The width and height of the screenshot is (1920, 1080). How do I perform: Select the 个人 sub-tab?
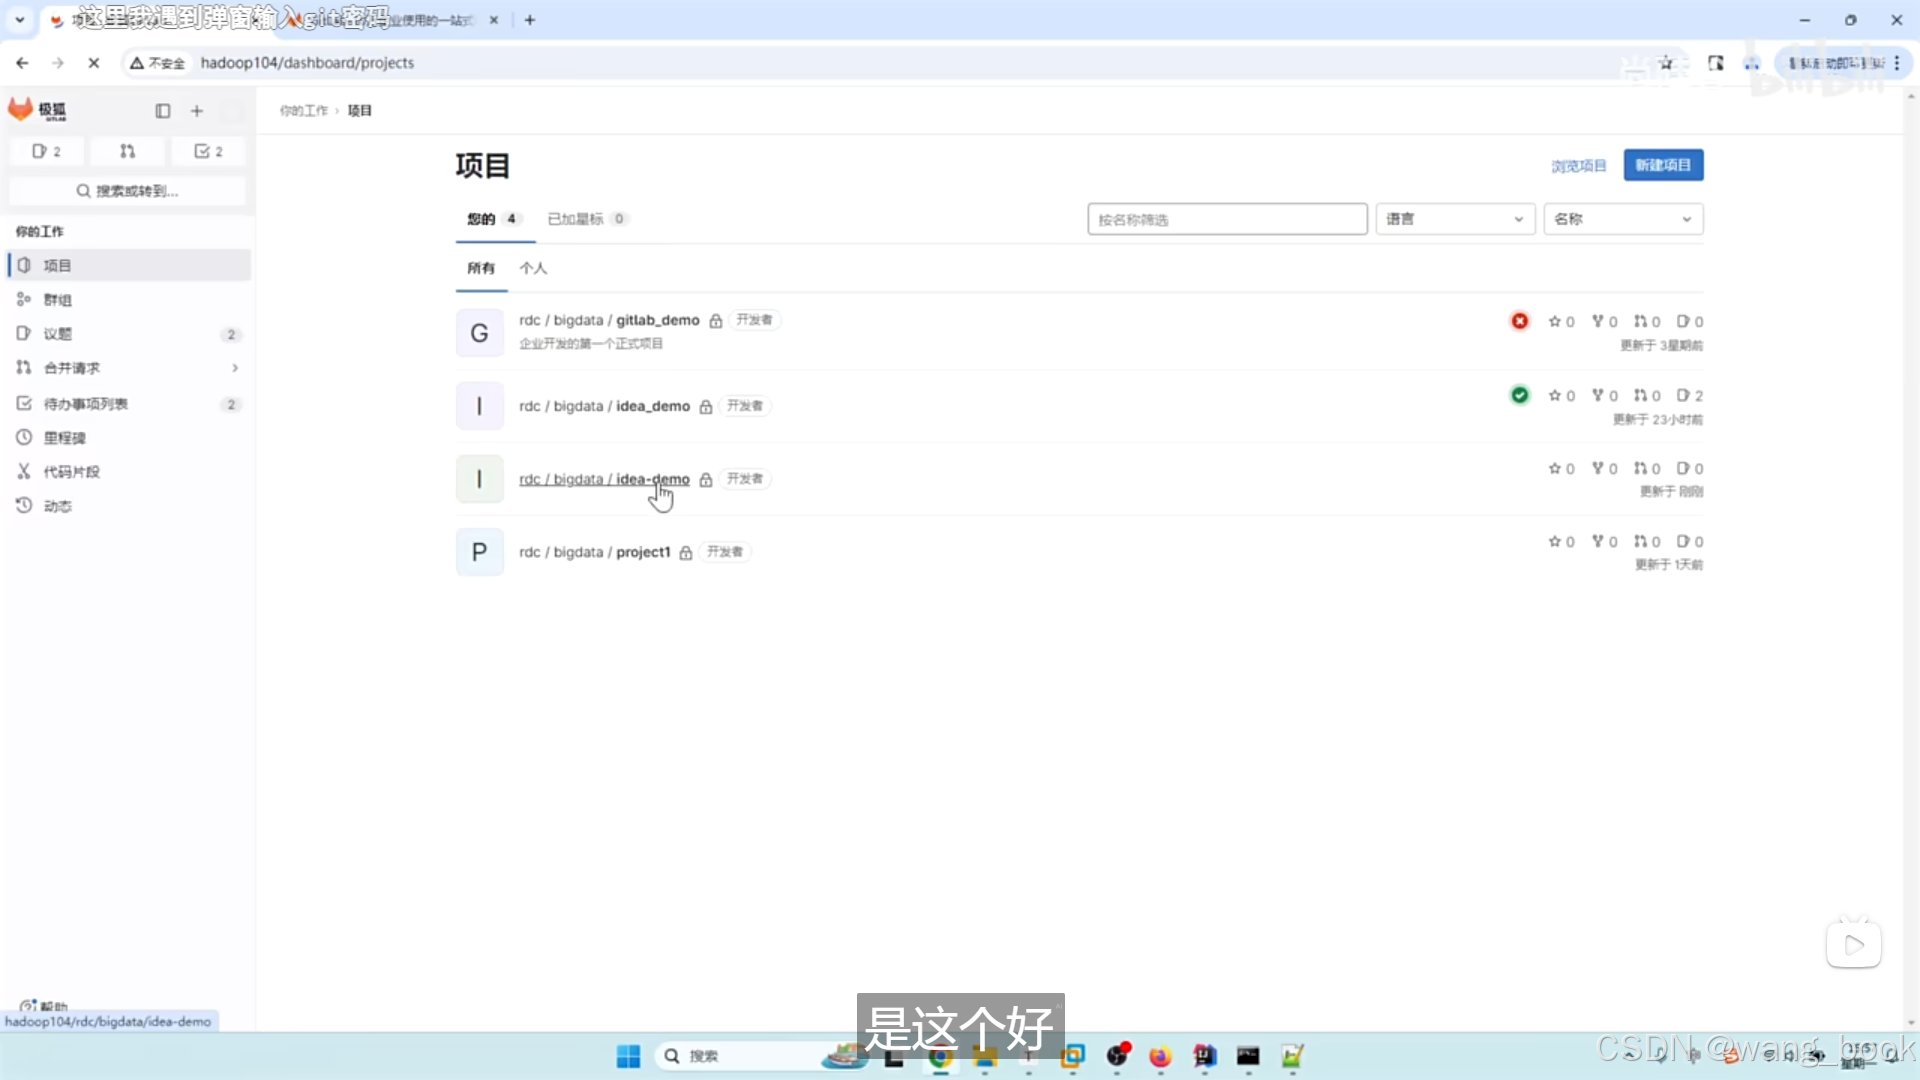[x=533, y=268]
